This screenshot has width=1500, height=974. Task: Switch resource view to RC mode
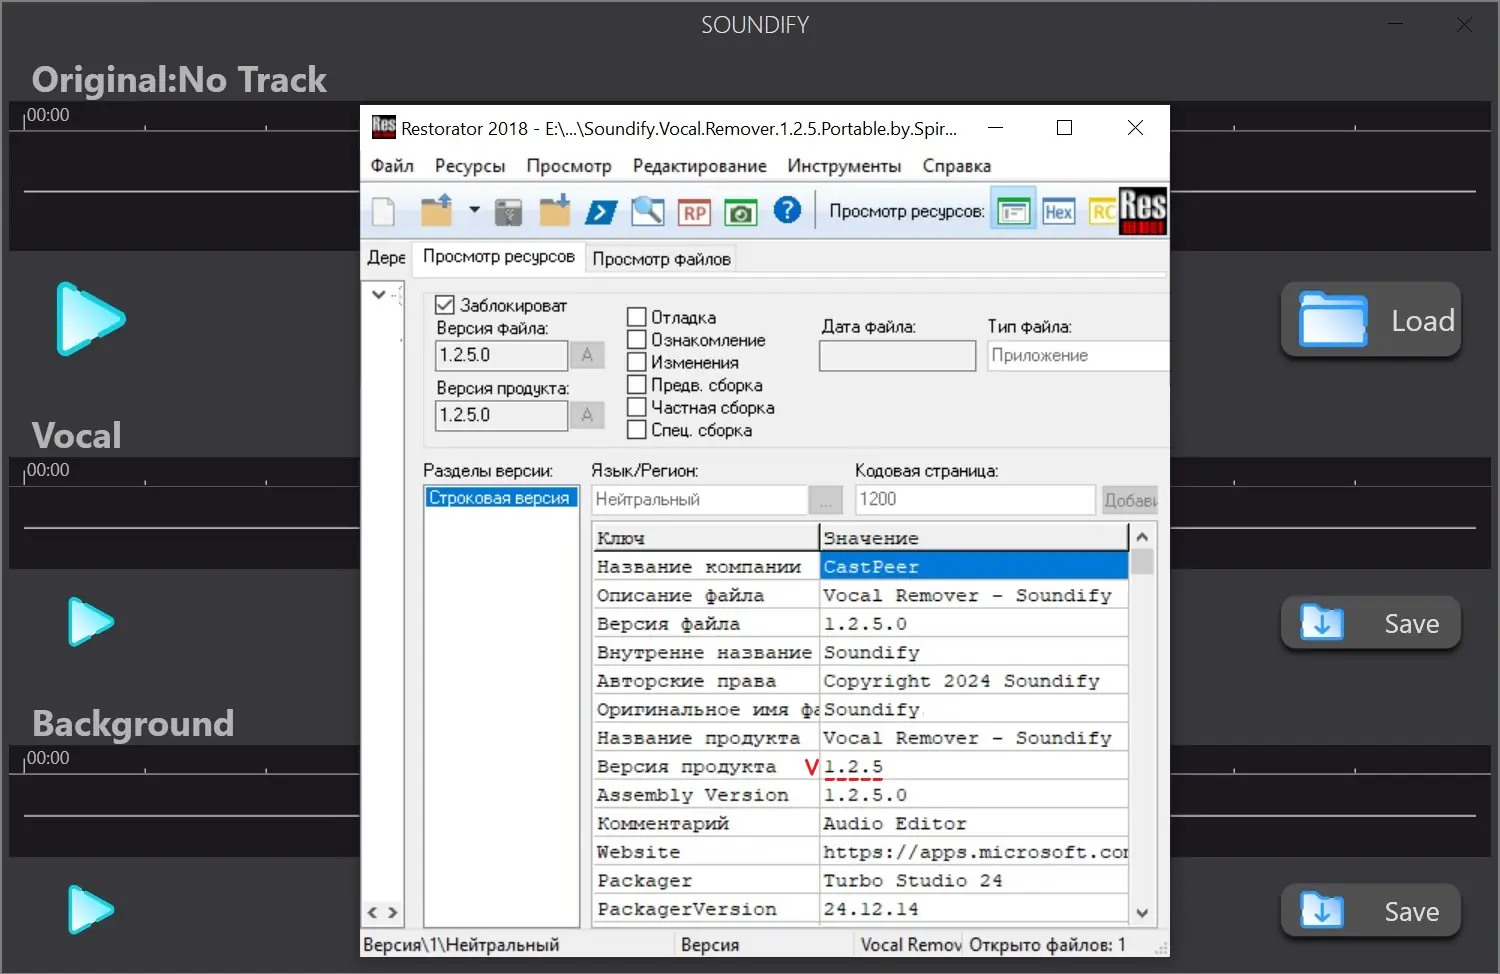(1101, 210)
